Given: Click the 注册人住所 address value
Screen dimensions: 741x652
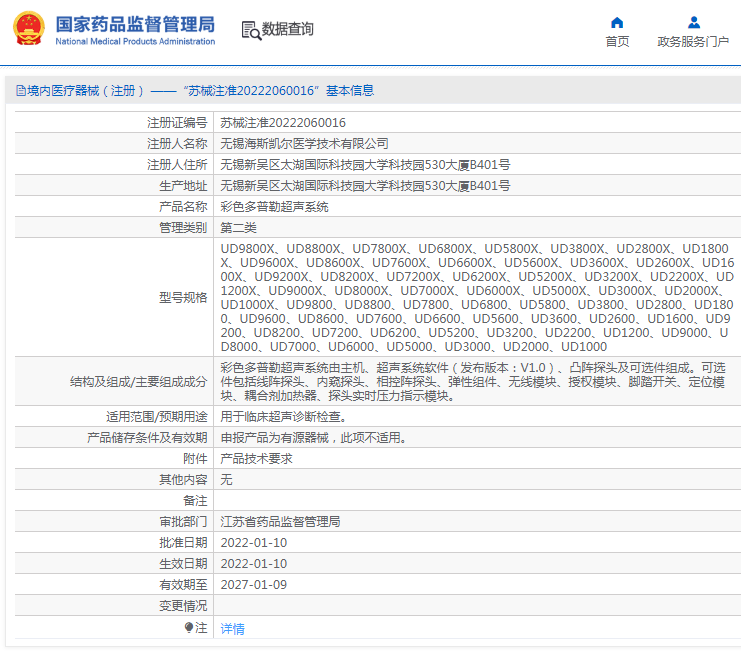Looking at the screenshot, I should point(365,165).
